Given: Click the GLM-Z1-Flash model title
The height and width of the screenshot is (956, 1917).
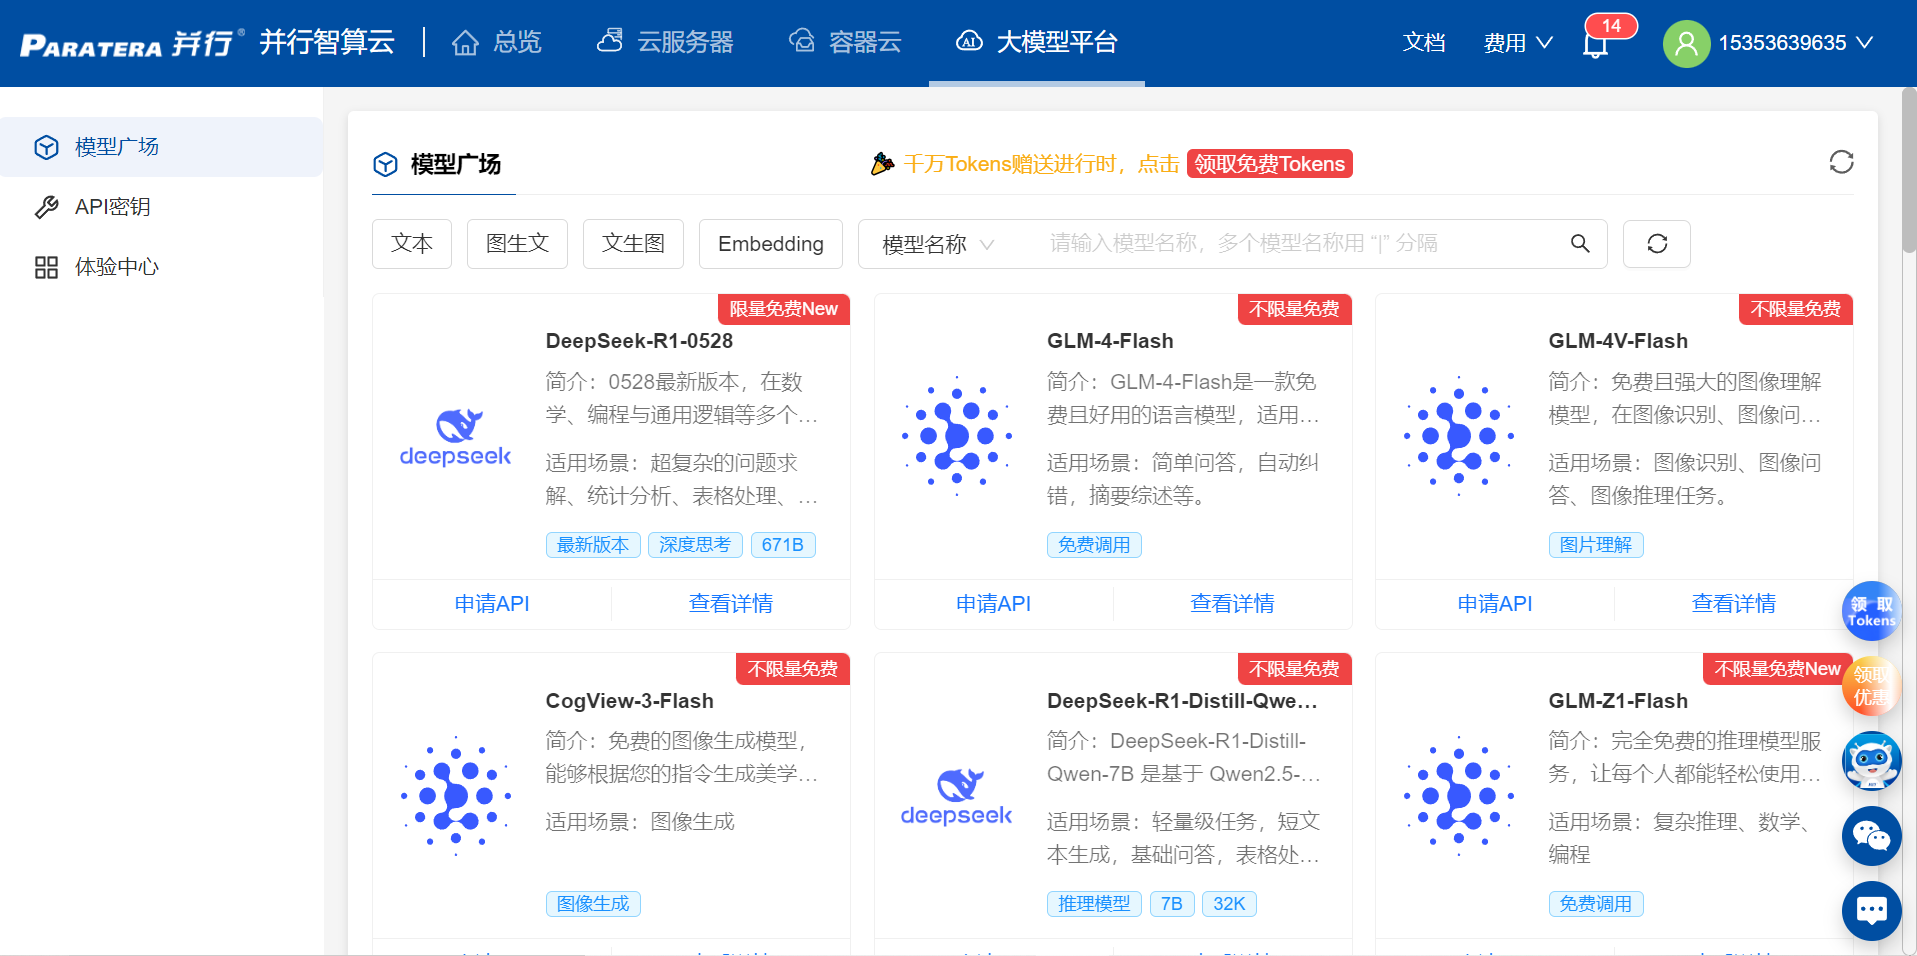Looking at the screenshot, I should pyautogui.click(x=1618, y=701).
